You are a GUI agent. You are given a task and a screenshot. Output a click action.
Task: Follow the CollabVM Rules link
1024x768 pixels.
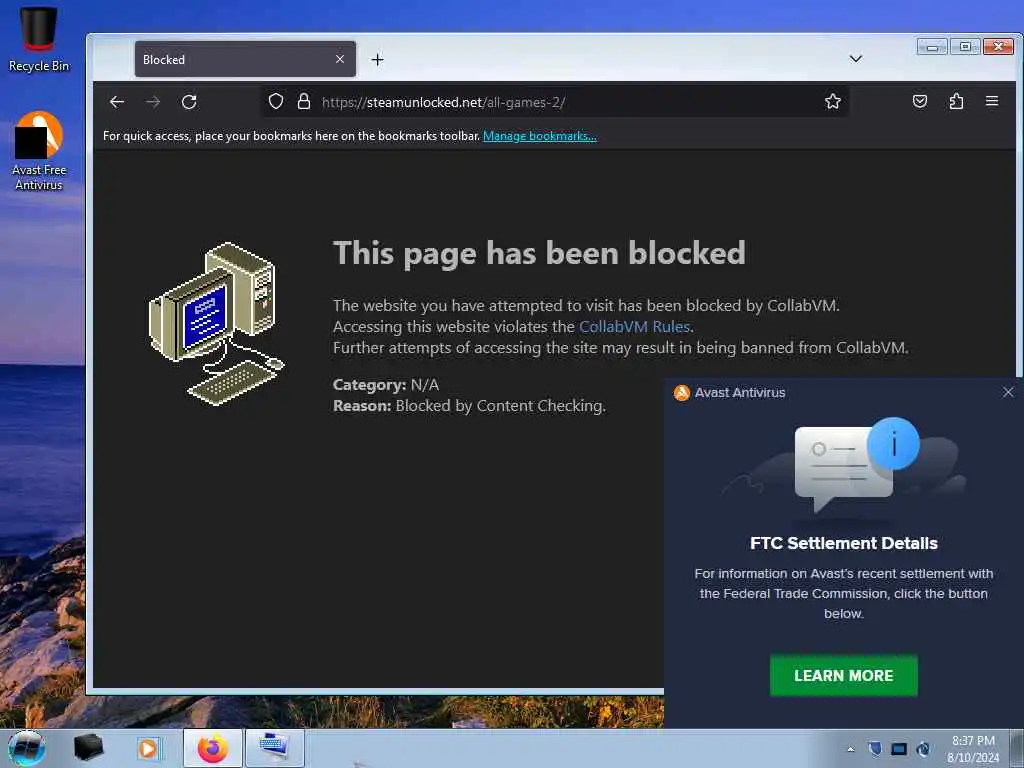634,327
